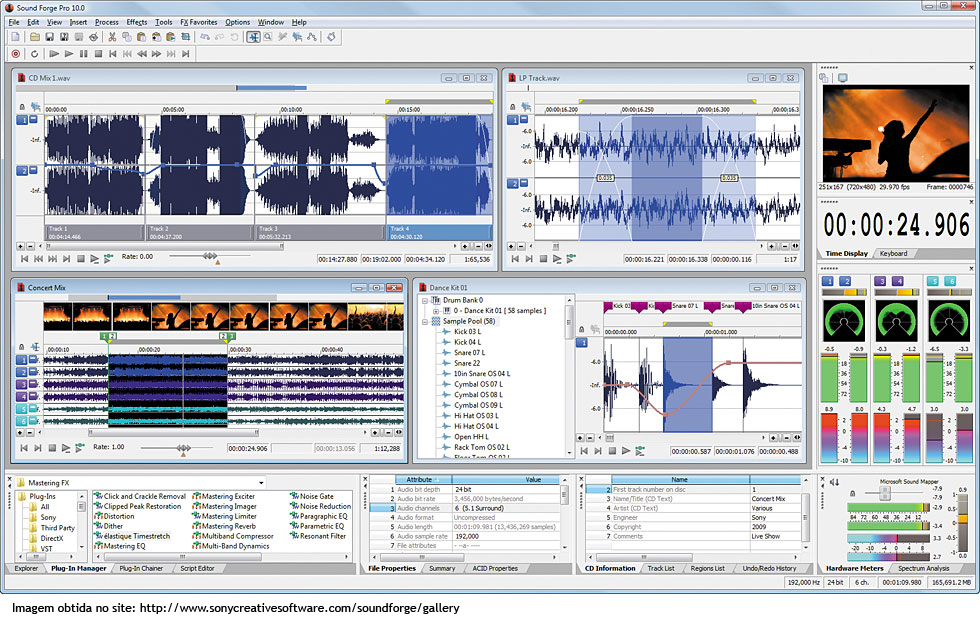Start recording with the red Record button
Viewport: 980px width, 620px height.
coord(16,54)
